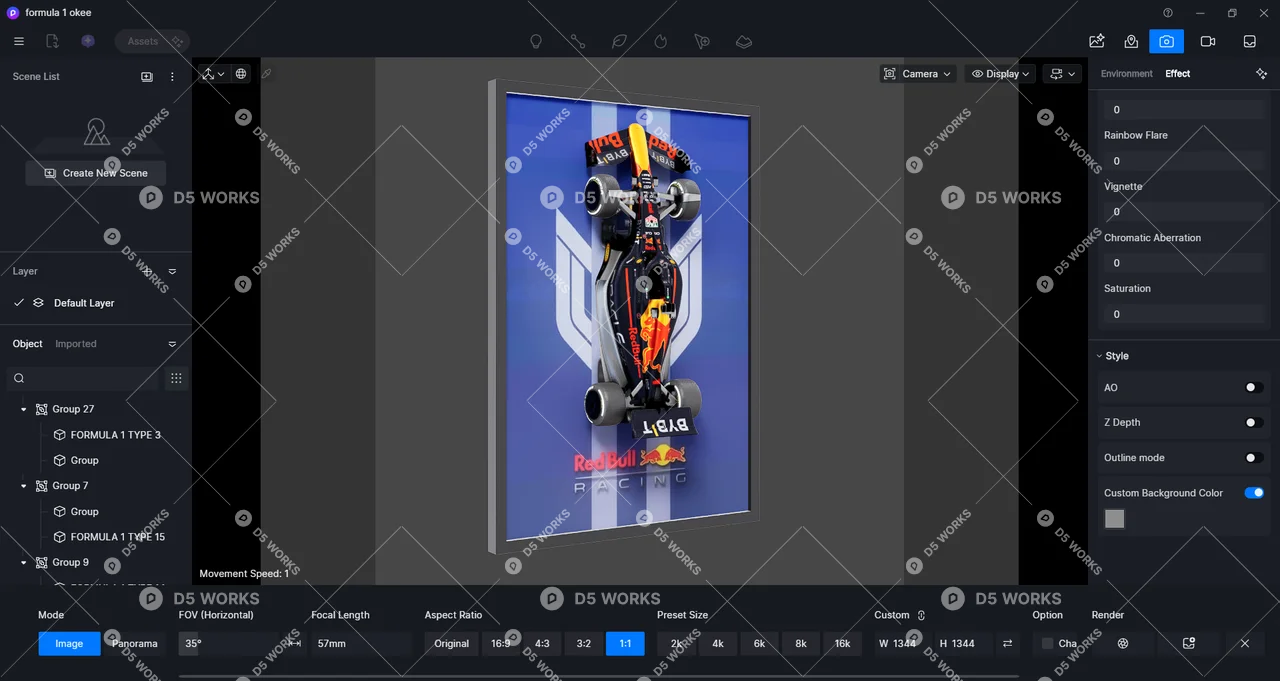
Task: Toggle the Z Depth switch
Action: [1254, 423]
